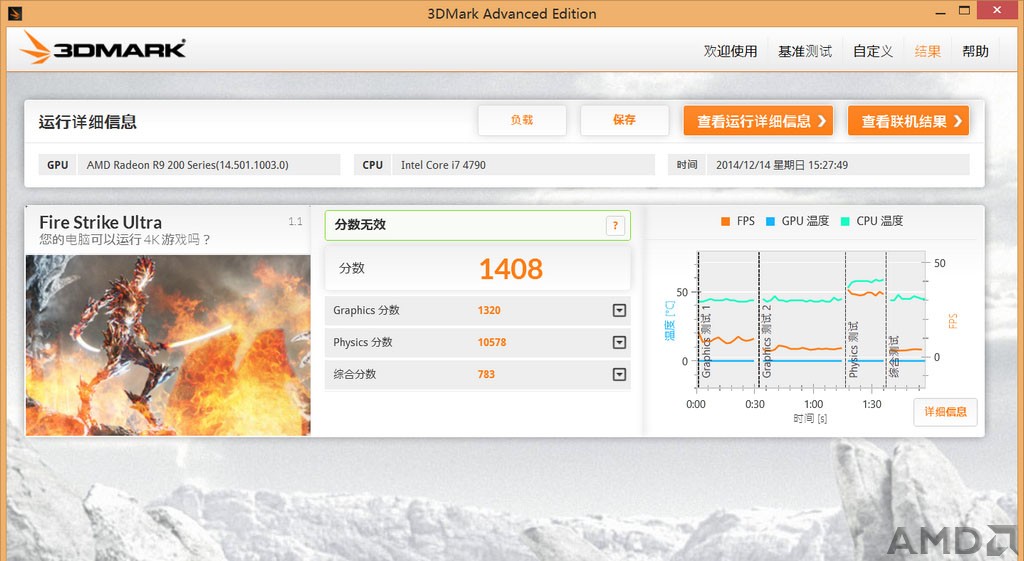Open the 自定义 tab
The width and height of the screenshot is (1024, 561).
click(x=872, y=51)
